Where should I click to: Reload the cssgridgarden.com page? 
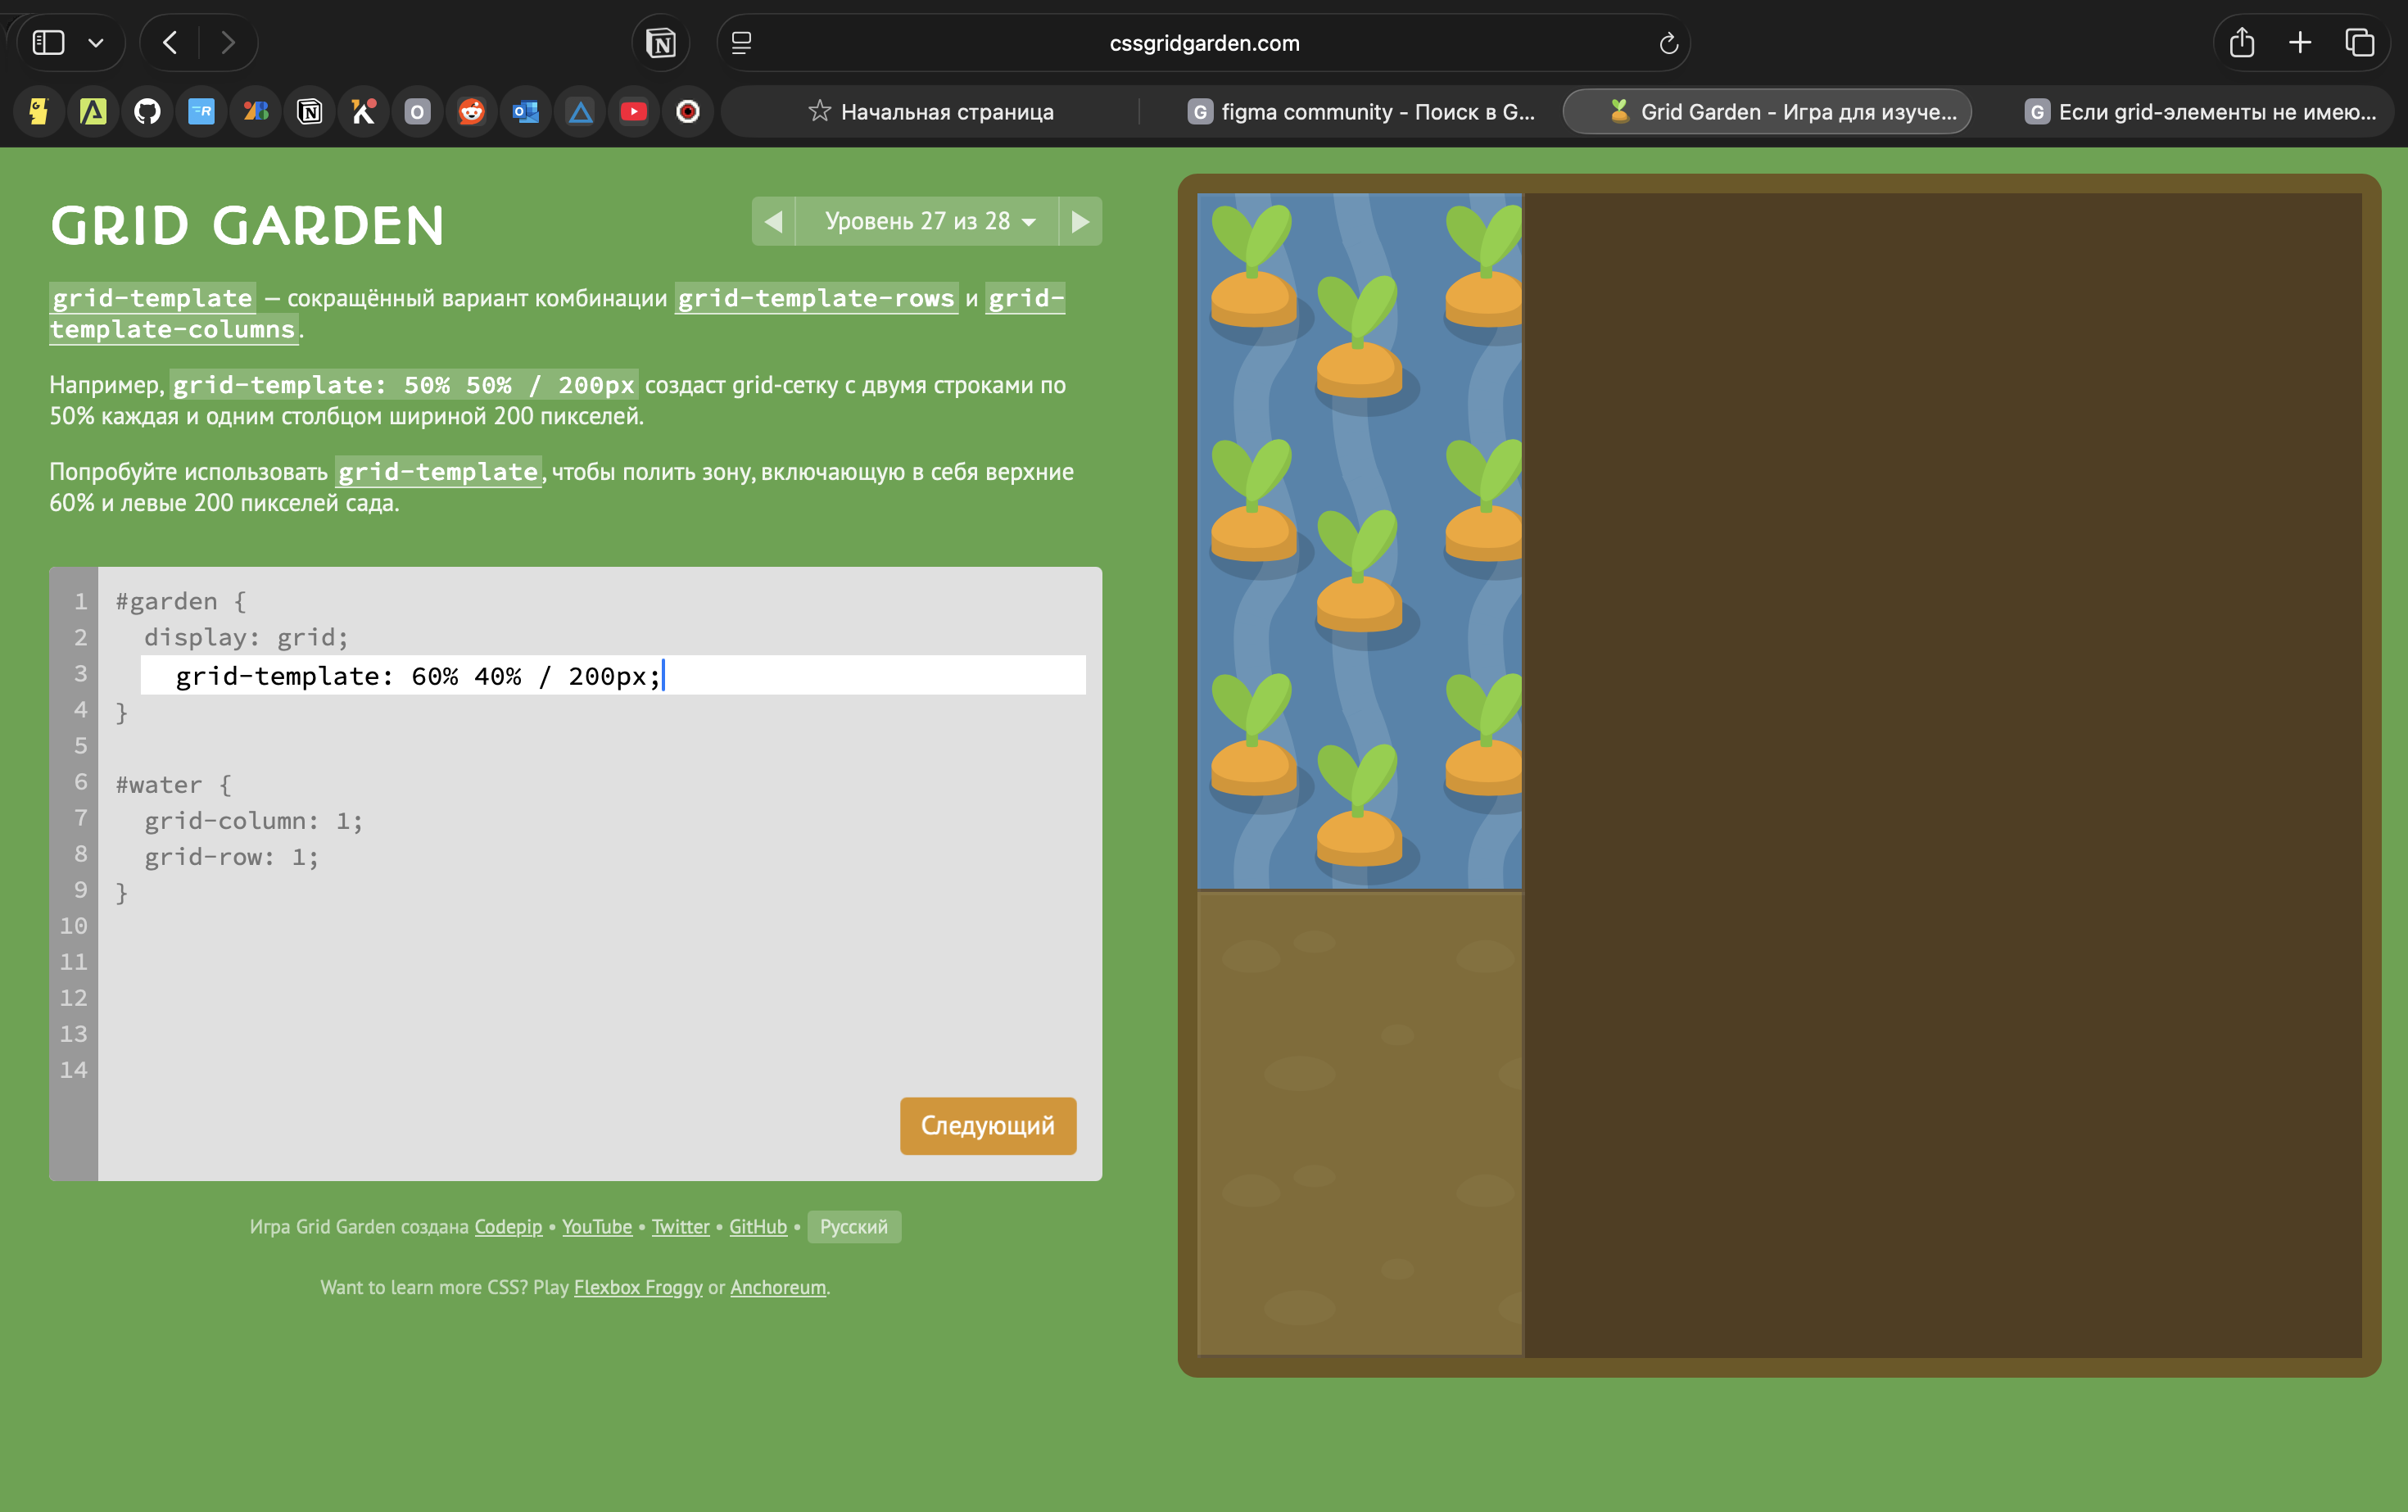click(x=1667, y=43)
